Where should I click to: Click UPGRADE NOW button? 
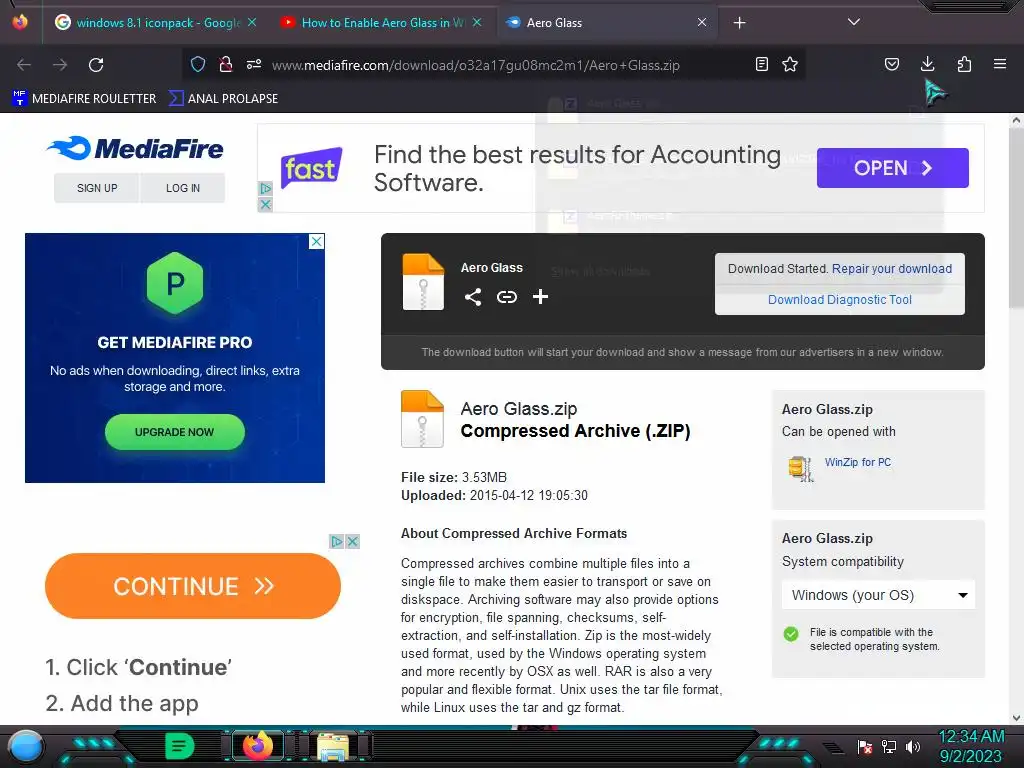click(x=174, y=432)
